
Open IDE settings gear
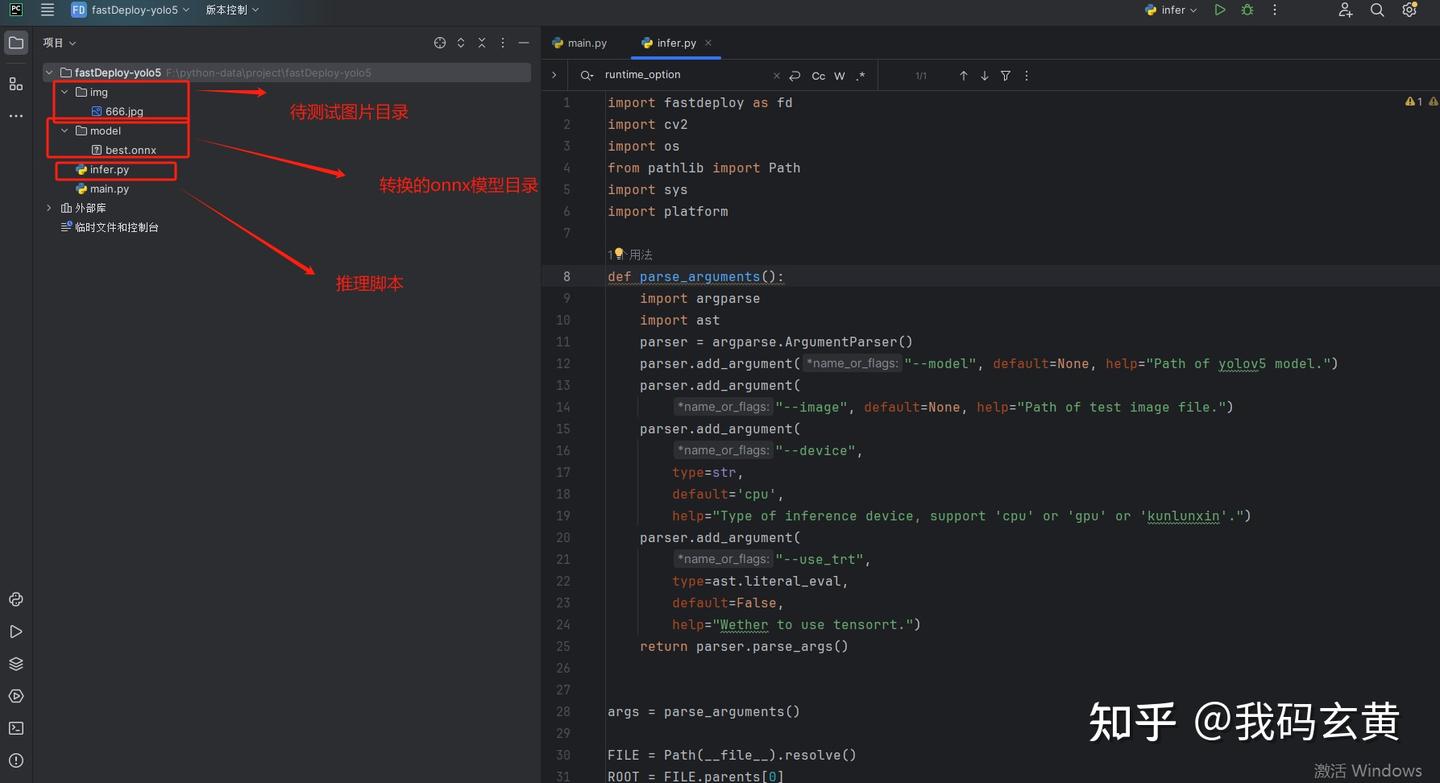(1409, 10)
